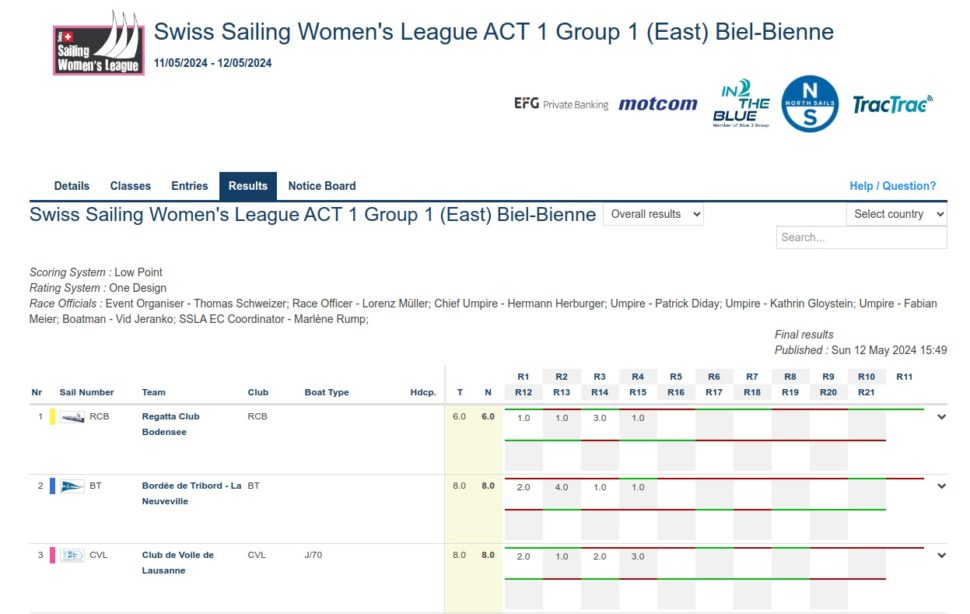Click the Help / Question? link

tap(892, 186)
